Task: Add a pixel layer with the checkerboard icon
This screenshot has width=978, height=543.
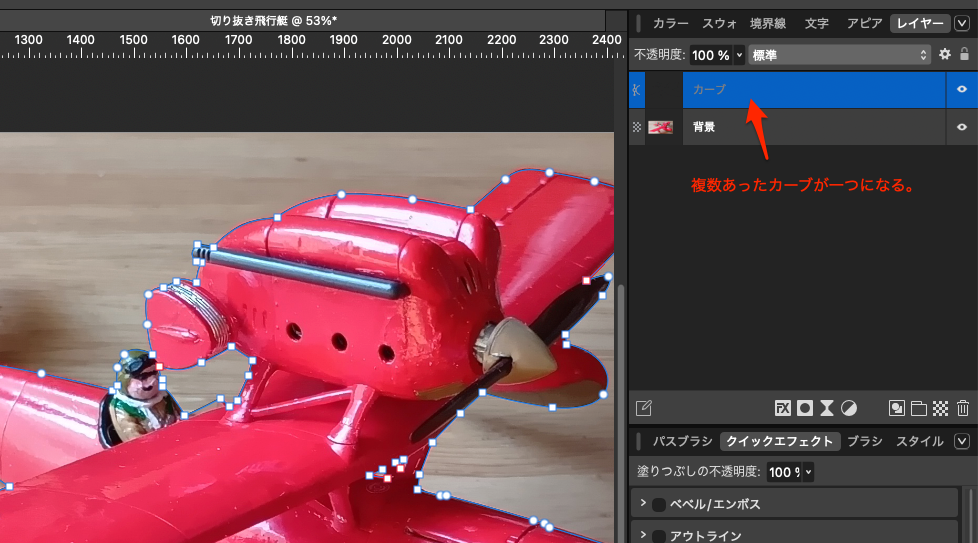Action: click(941, 408)
